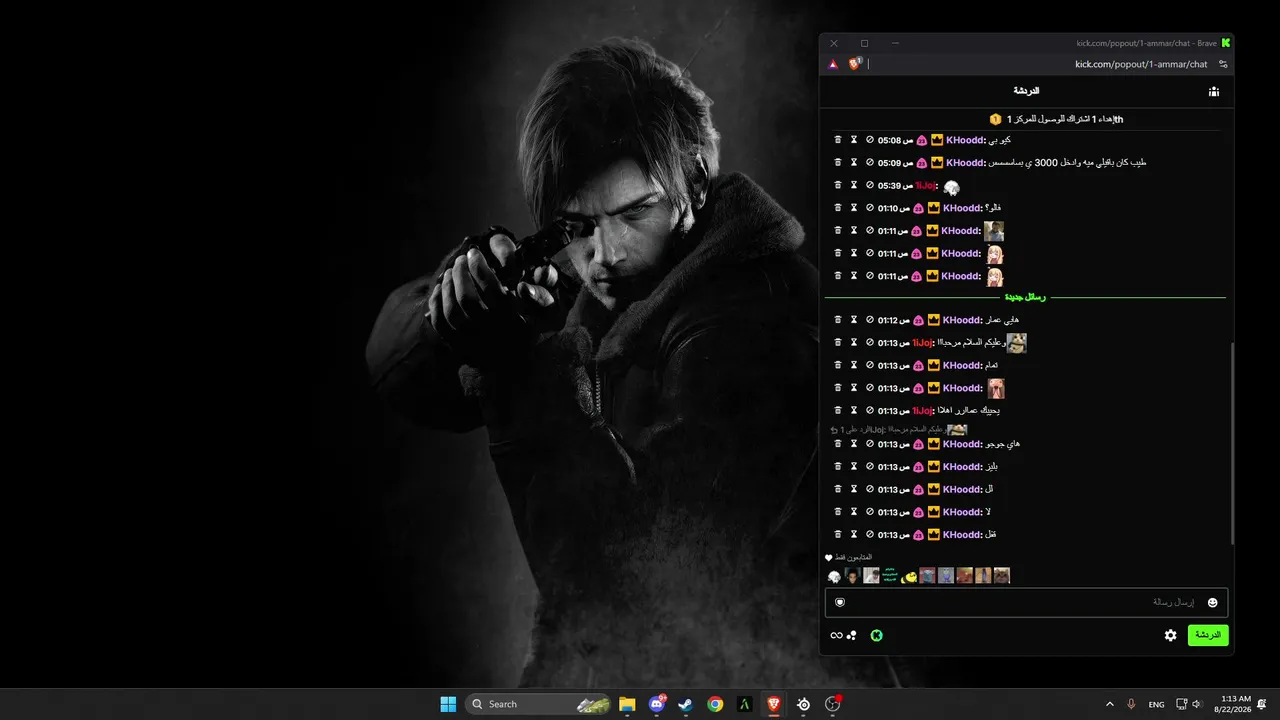The height and width of the screenshot is (720, 1280).
Task: Delete KHoodd's 01:10 message with trash icon
Action: [838, 208]
